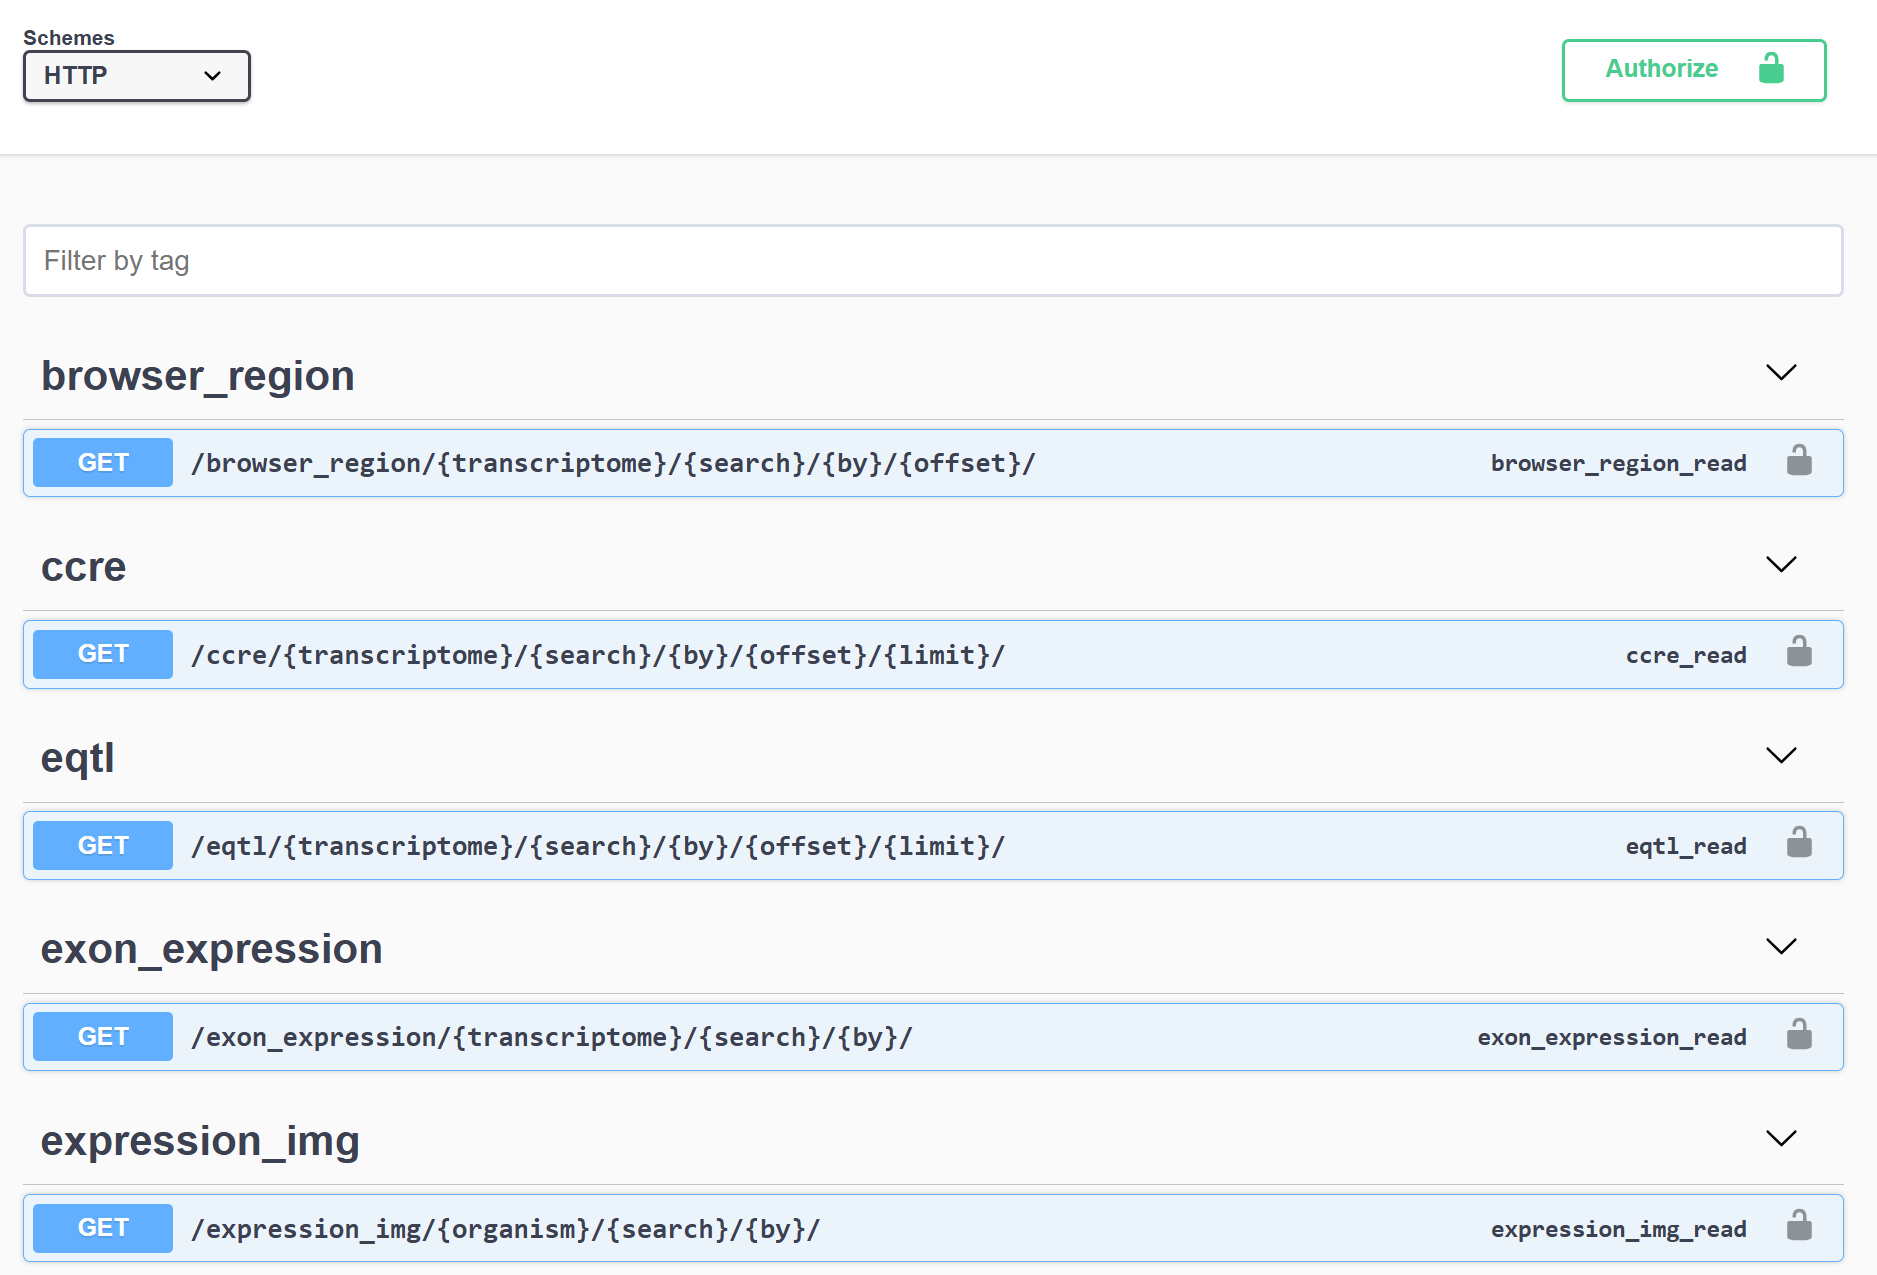The height and width of the screenshot is (1275, 1877).
Task: Collapse the exon_expression section chevron
Action: (1781, 947)
